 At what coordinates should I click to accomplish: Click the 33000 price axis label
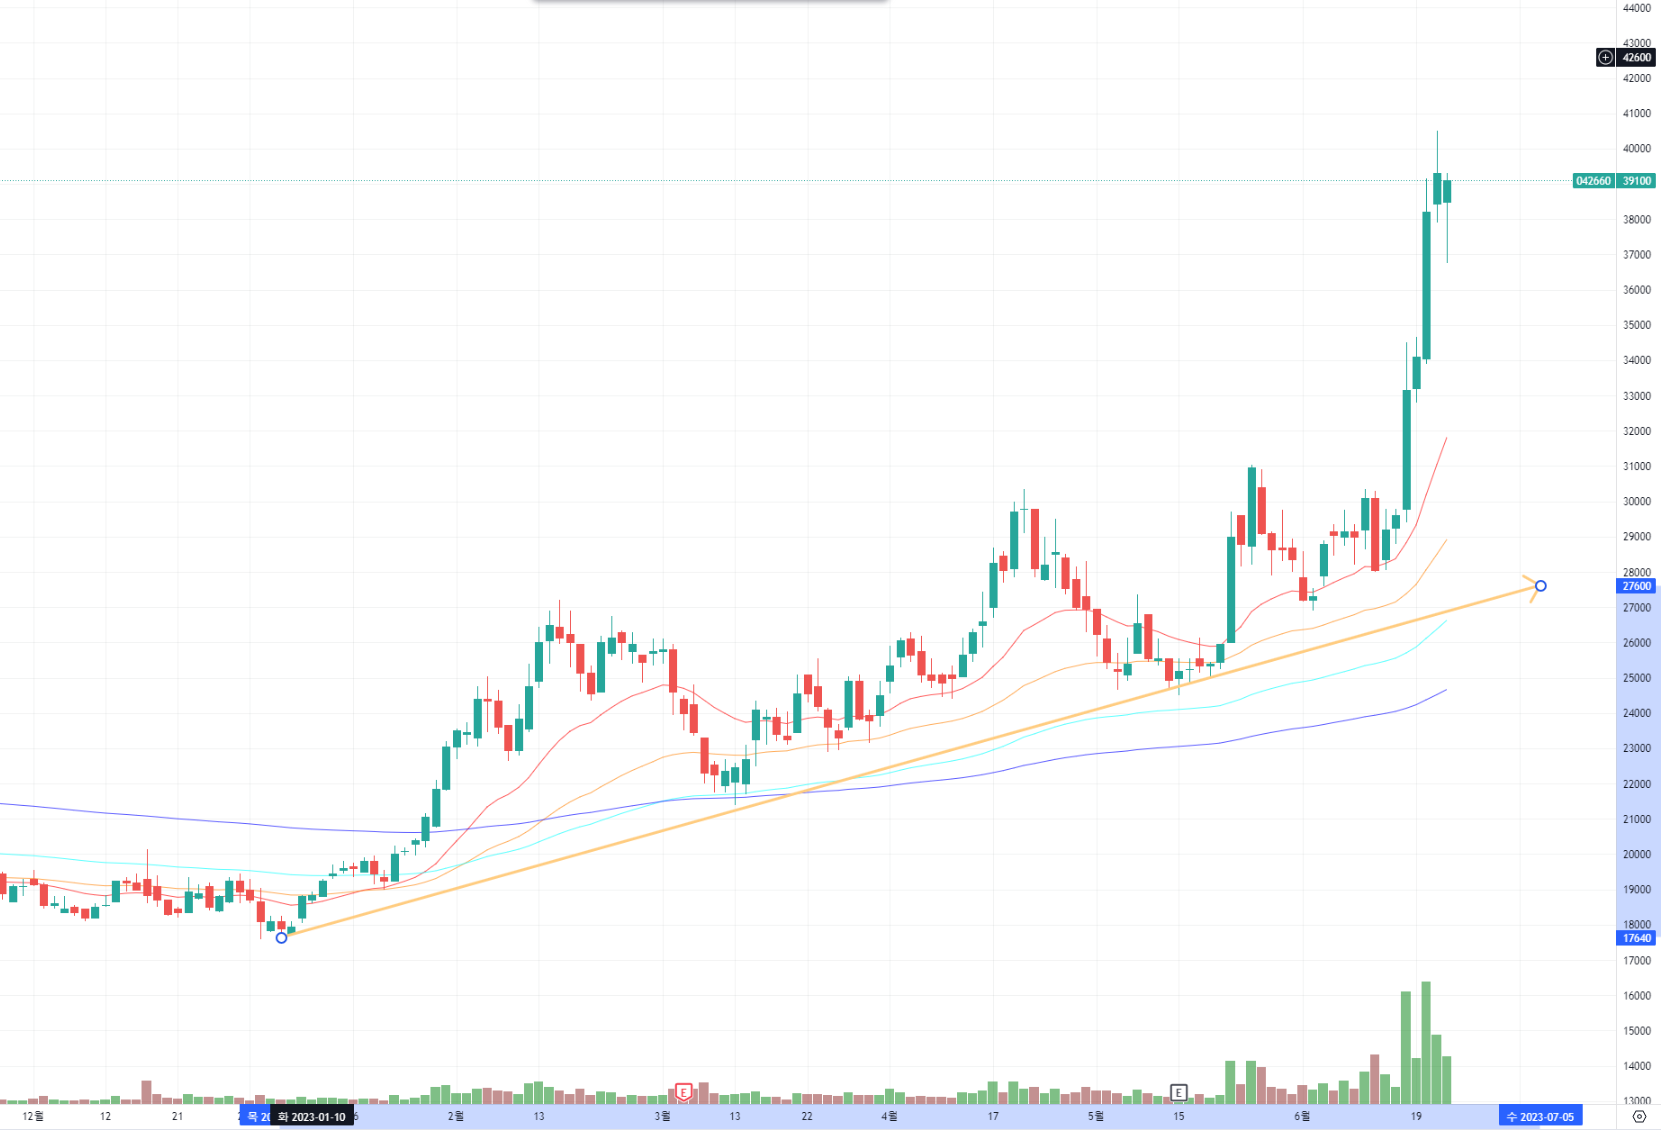(1637, 396)
